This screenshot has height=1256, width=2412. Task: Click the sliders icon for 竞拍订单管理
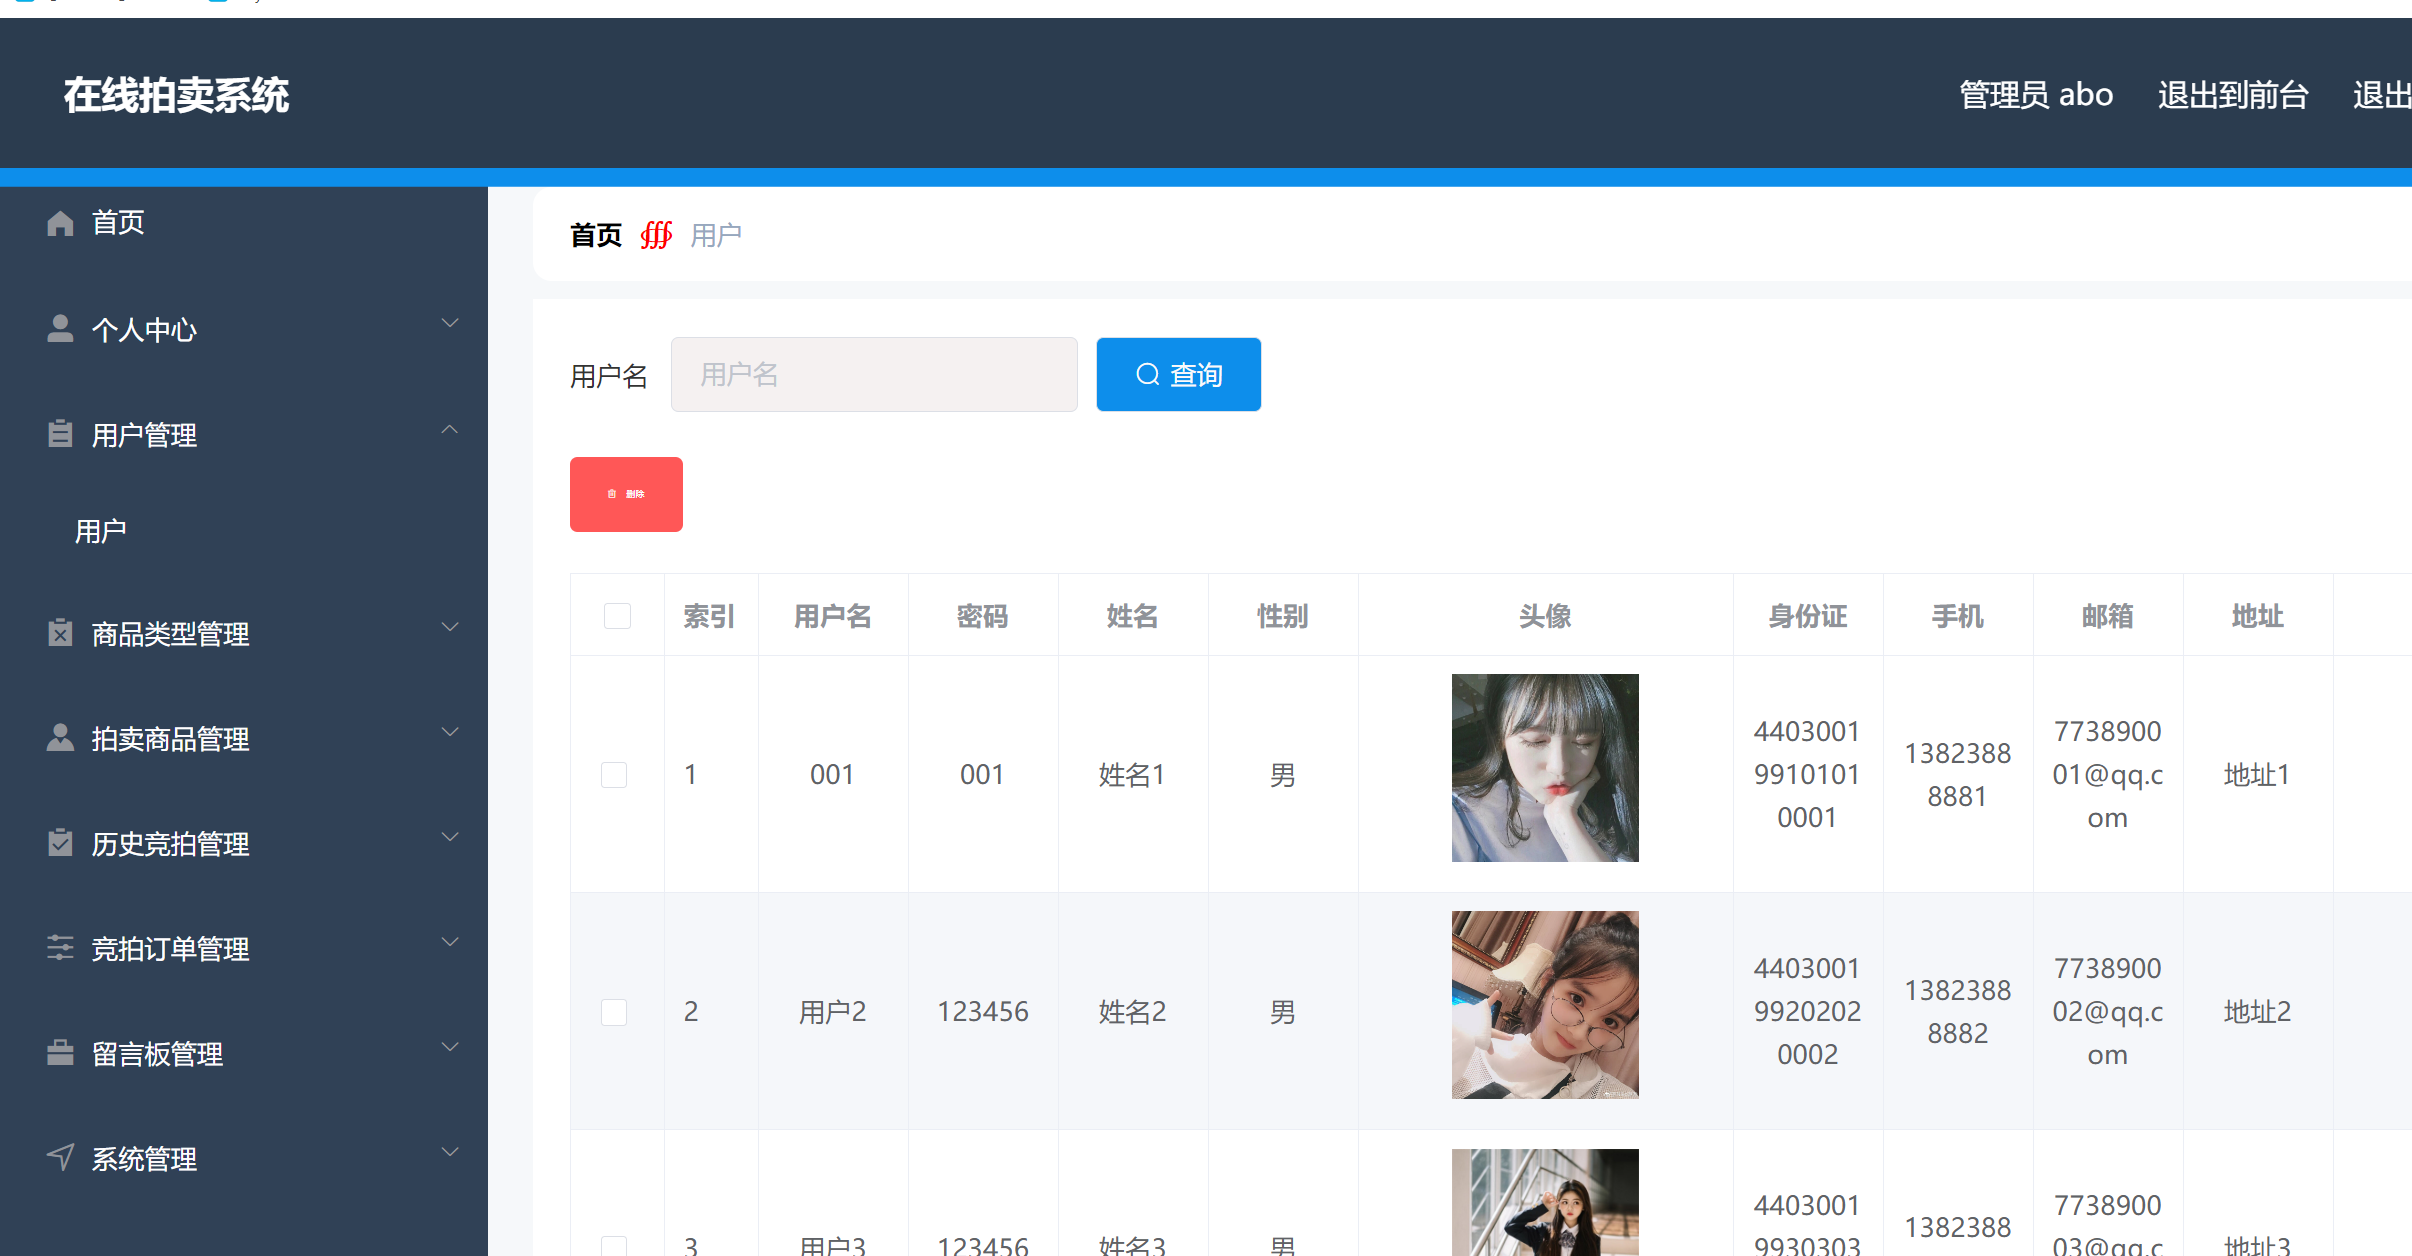click(59, 948)
